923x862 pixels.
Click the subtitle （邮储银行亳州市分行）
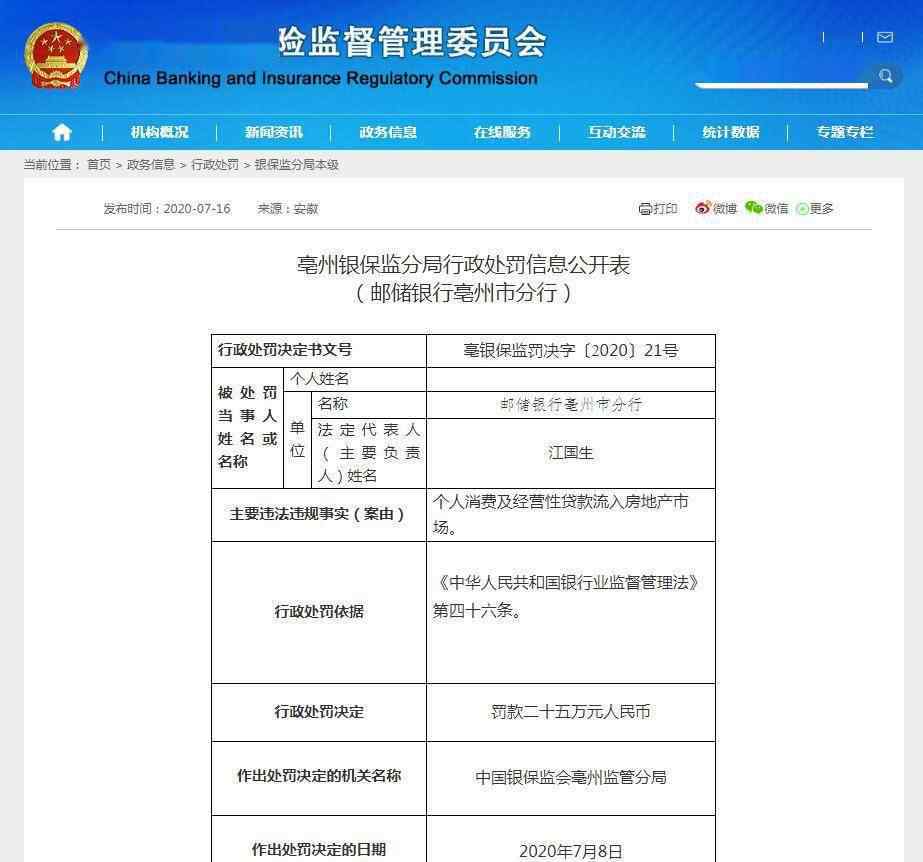tap(463, 293)
